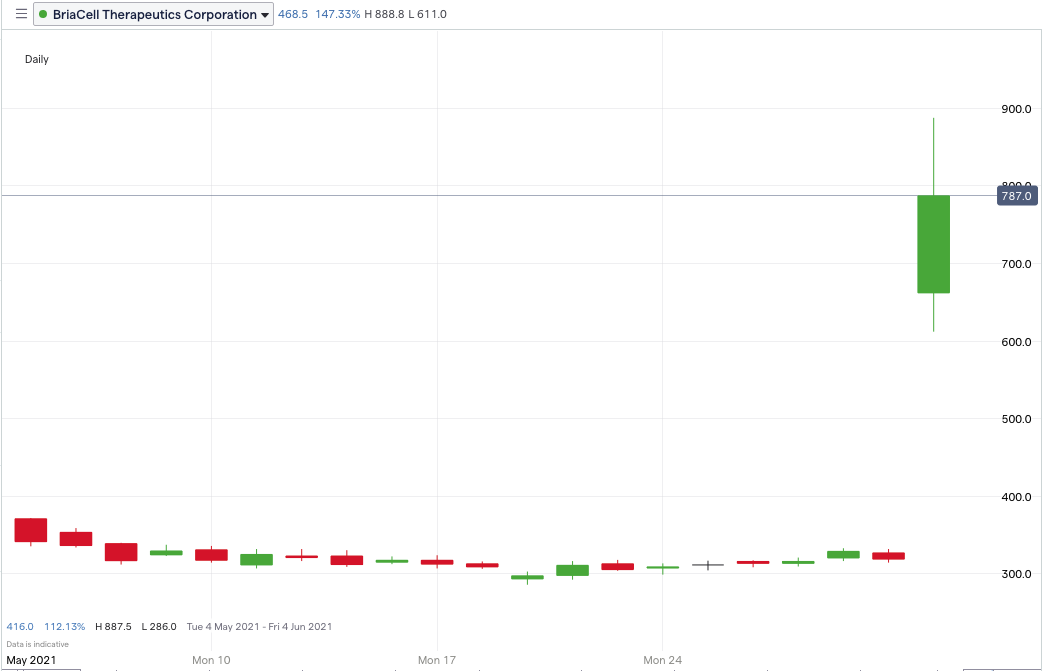Screen dimensions: 1042x671
Task: Click the Tue 4 May 2021 - Fri 4 Jun 2021 range
Action: [x=259, y=626]
